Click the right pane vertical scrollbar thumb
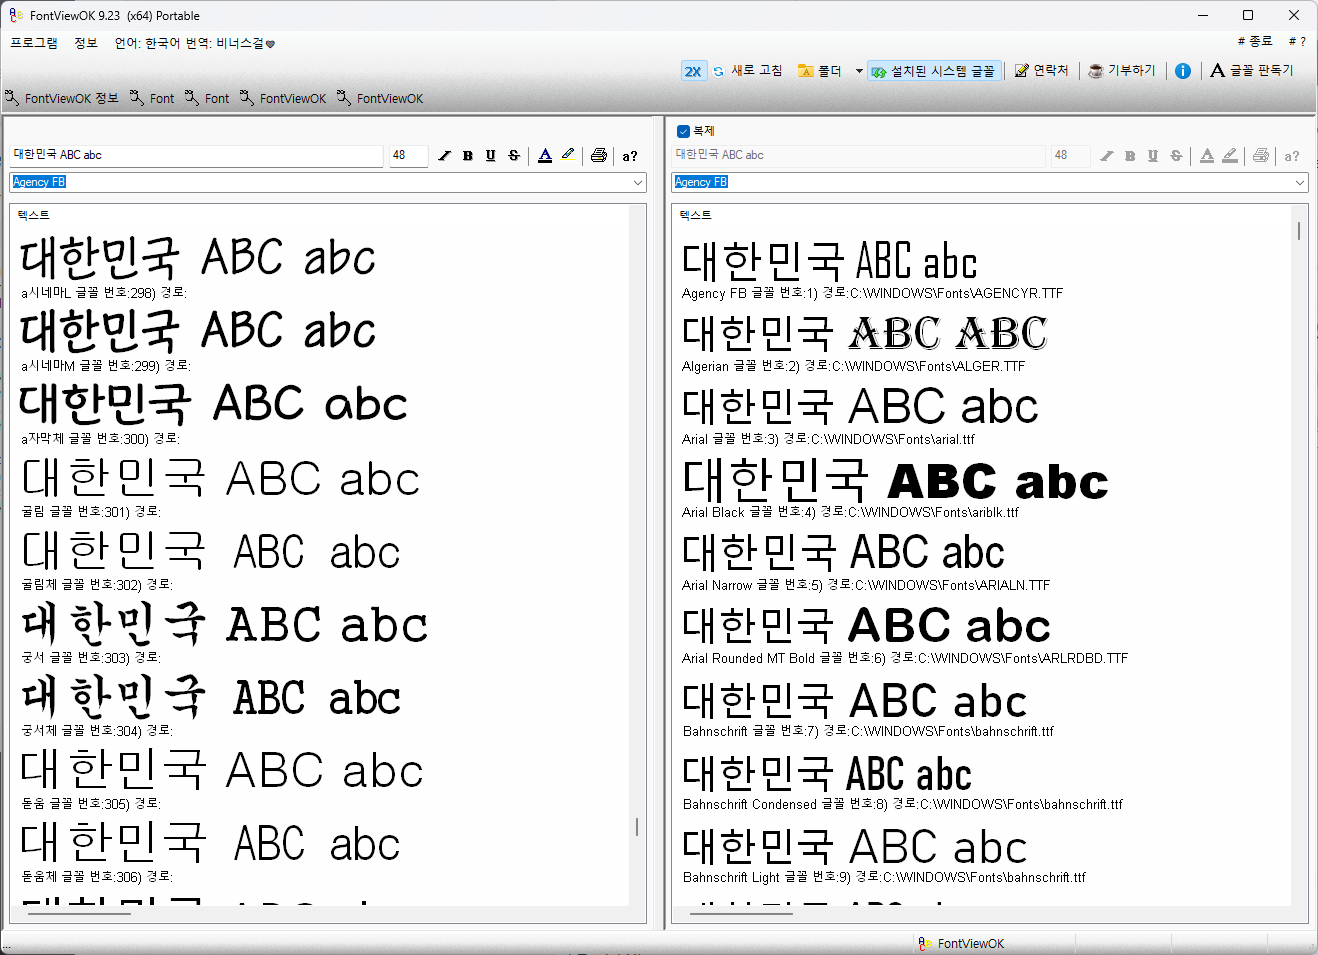The height and width of the screenshot is (955, 1318). click(1299, 231)
